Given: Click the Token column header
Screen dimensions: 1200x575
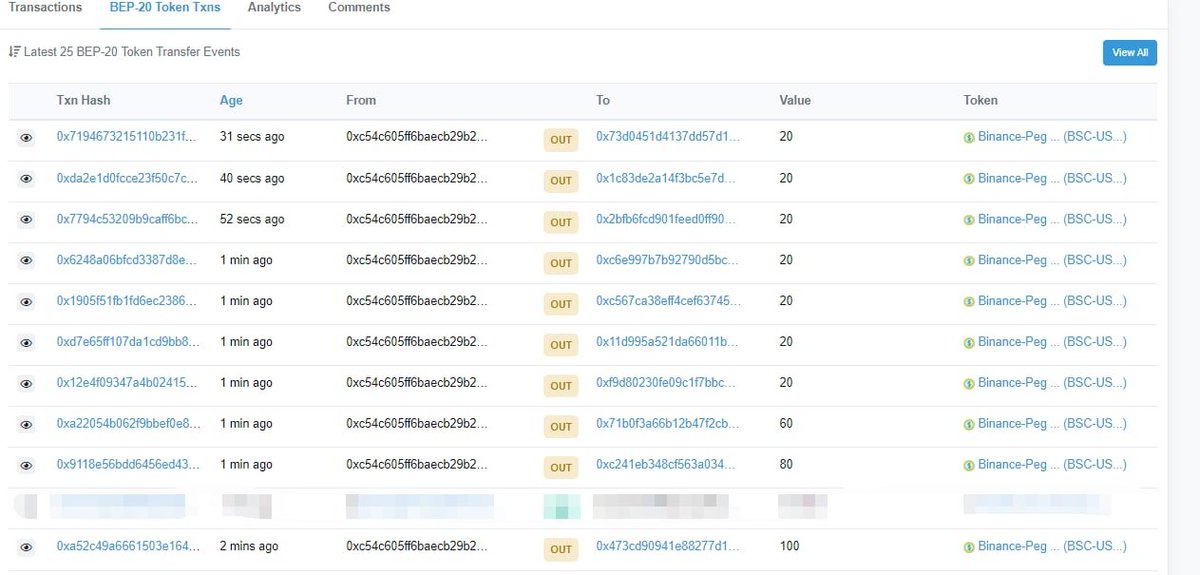Looking at the screenshot, I should 980,100.
